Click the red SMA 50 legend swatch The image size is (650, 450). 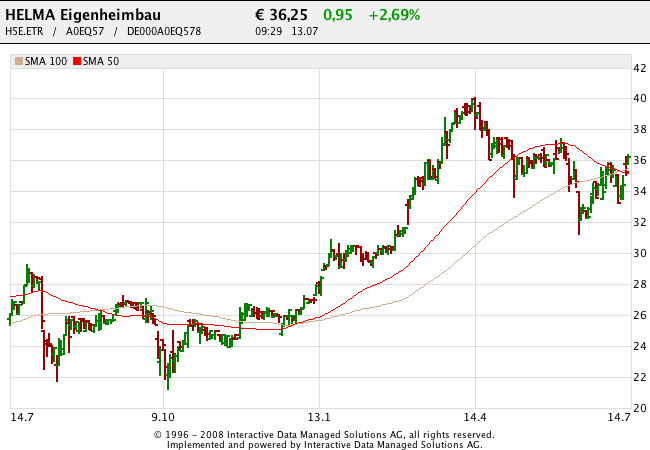[x=77, y=62]
